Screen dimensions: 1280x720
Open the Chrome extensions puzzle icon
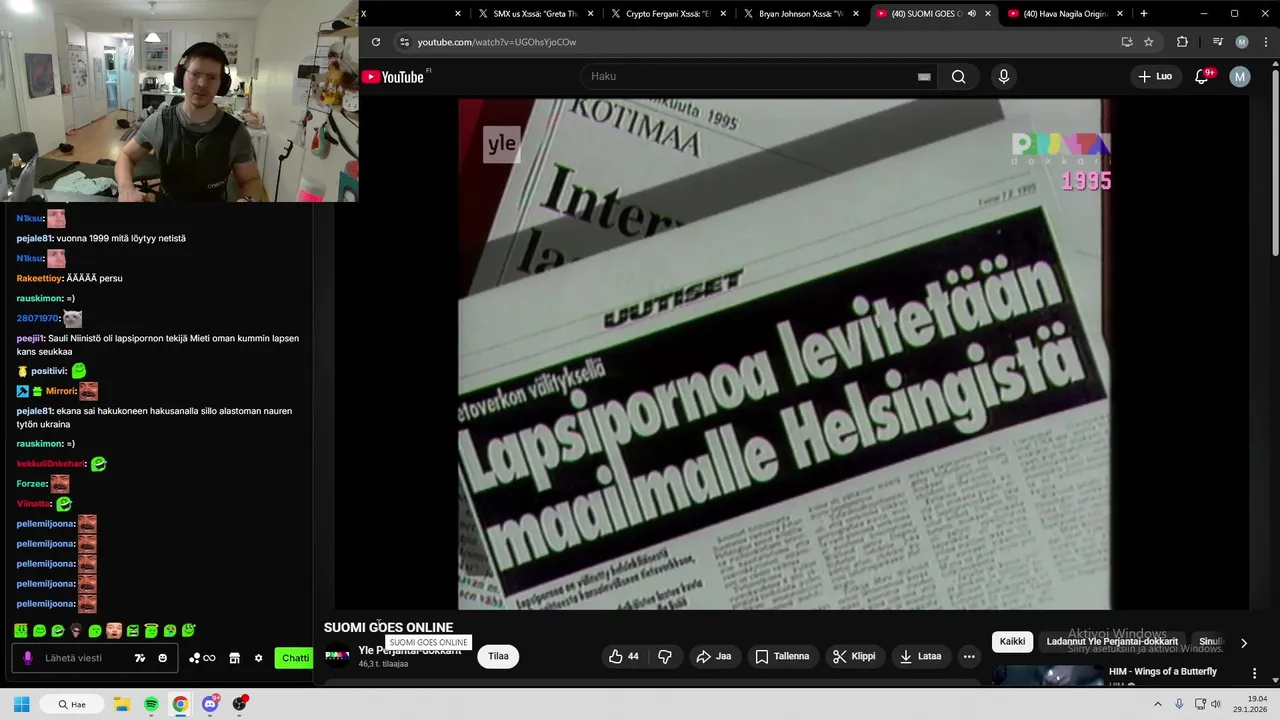1182,42
